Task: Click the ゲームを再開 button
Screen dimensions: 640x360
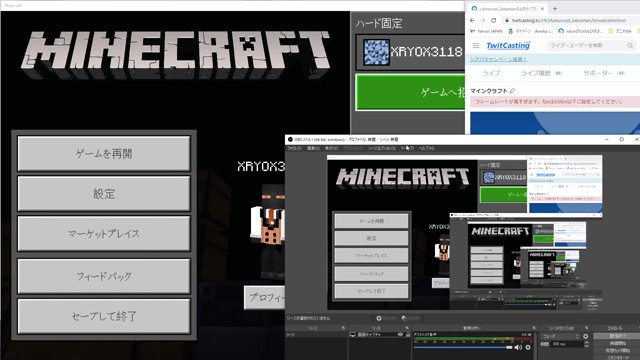Action: coord(104,153)
